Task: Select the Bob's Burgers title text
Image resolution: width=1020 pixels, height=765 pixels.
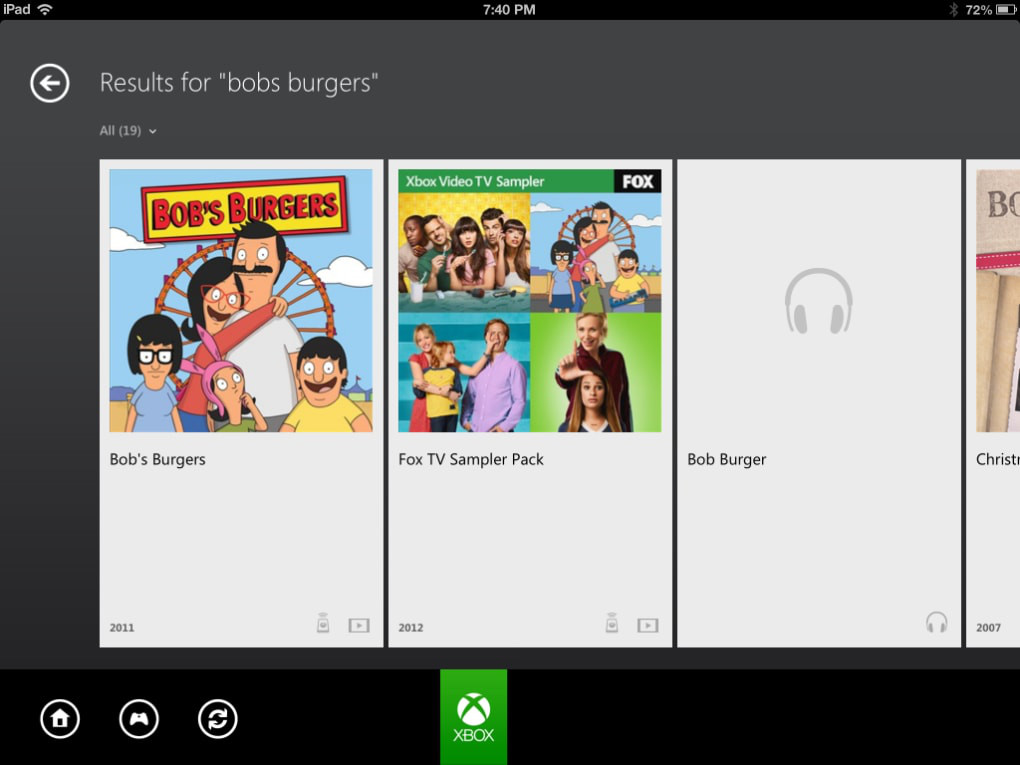Action: click(157, 459)
